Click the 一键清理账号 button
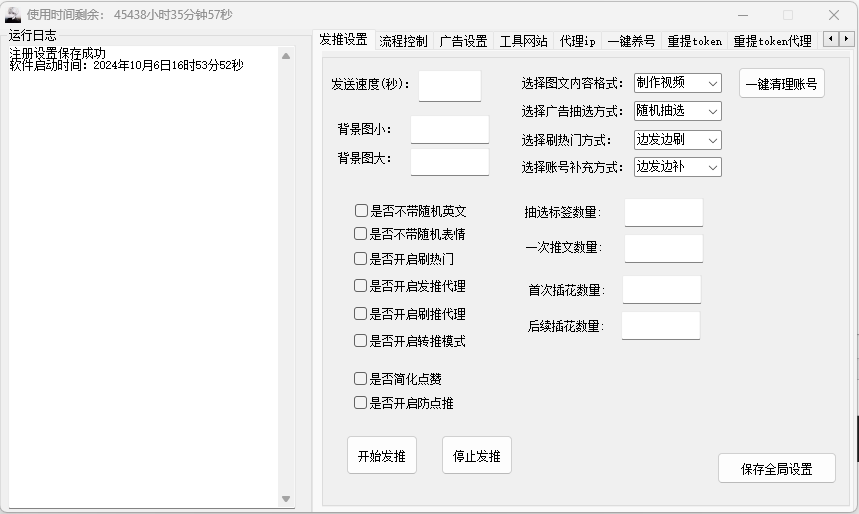 (x=781, y=84)
